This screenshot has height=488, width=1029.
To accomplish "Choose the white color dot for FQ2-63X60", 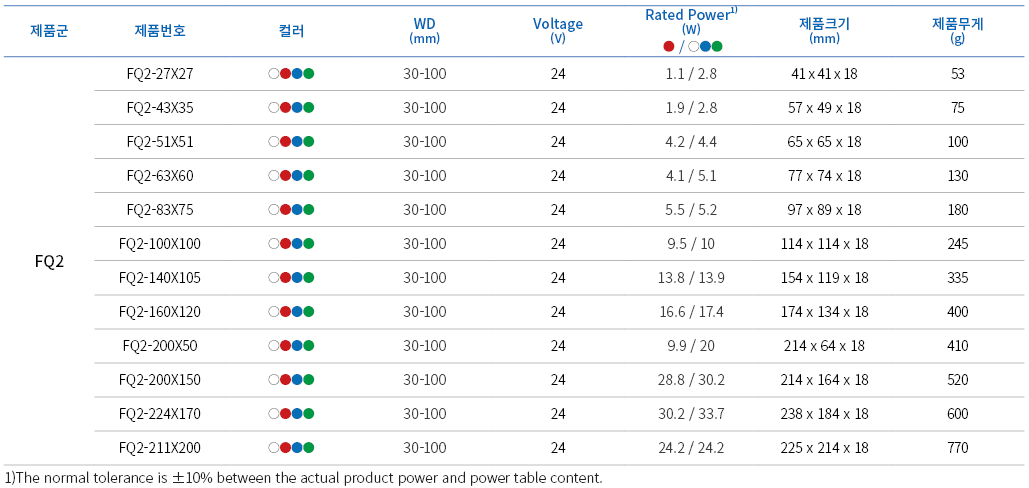I will (273, 175).
